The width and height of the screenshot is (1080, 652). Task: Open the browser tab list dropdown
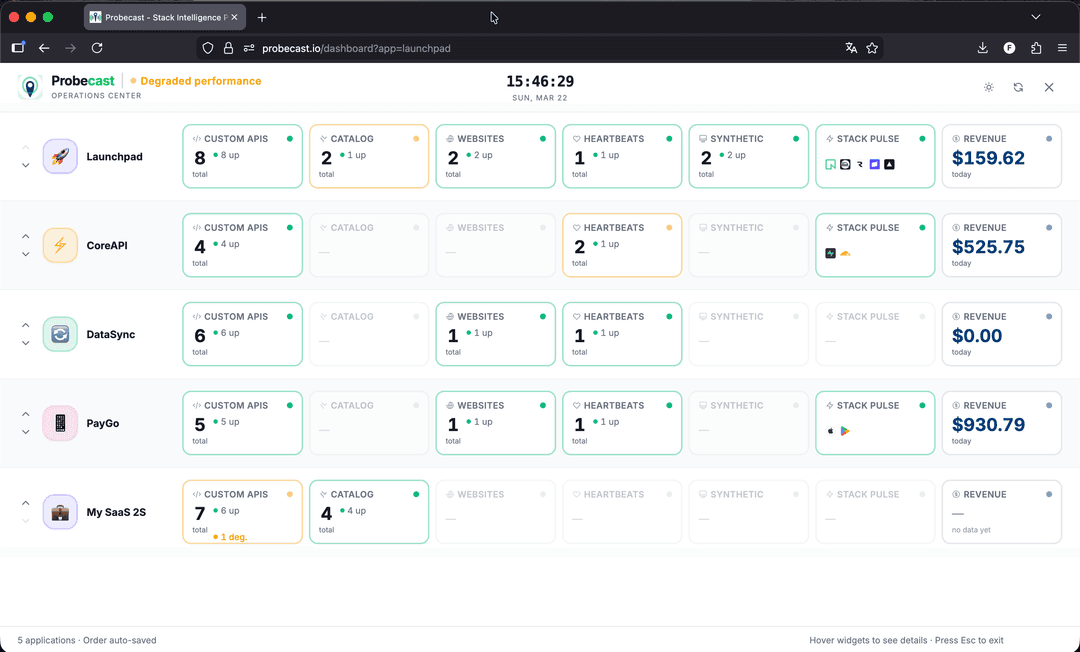tap(1035, 16)
